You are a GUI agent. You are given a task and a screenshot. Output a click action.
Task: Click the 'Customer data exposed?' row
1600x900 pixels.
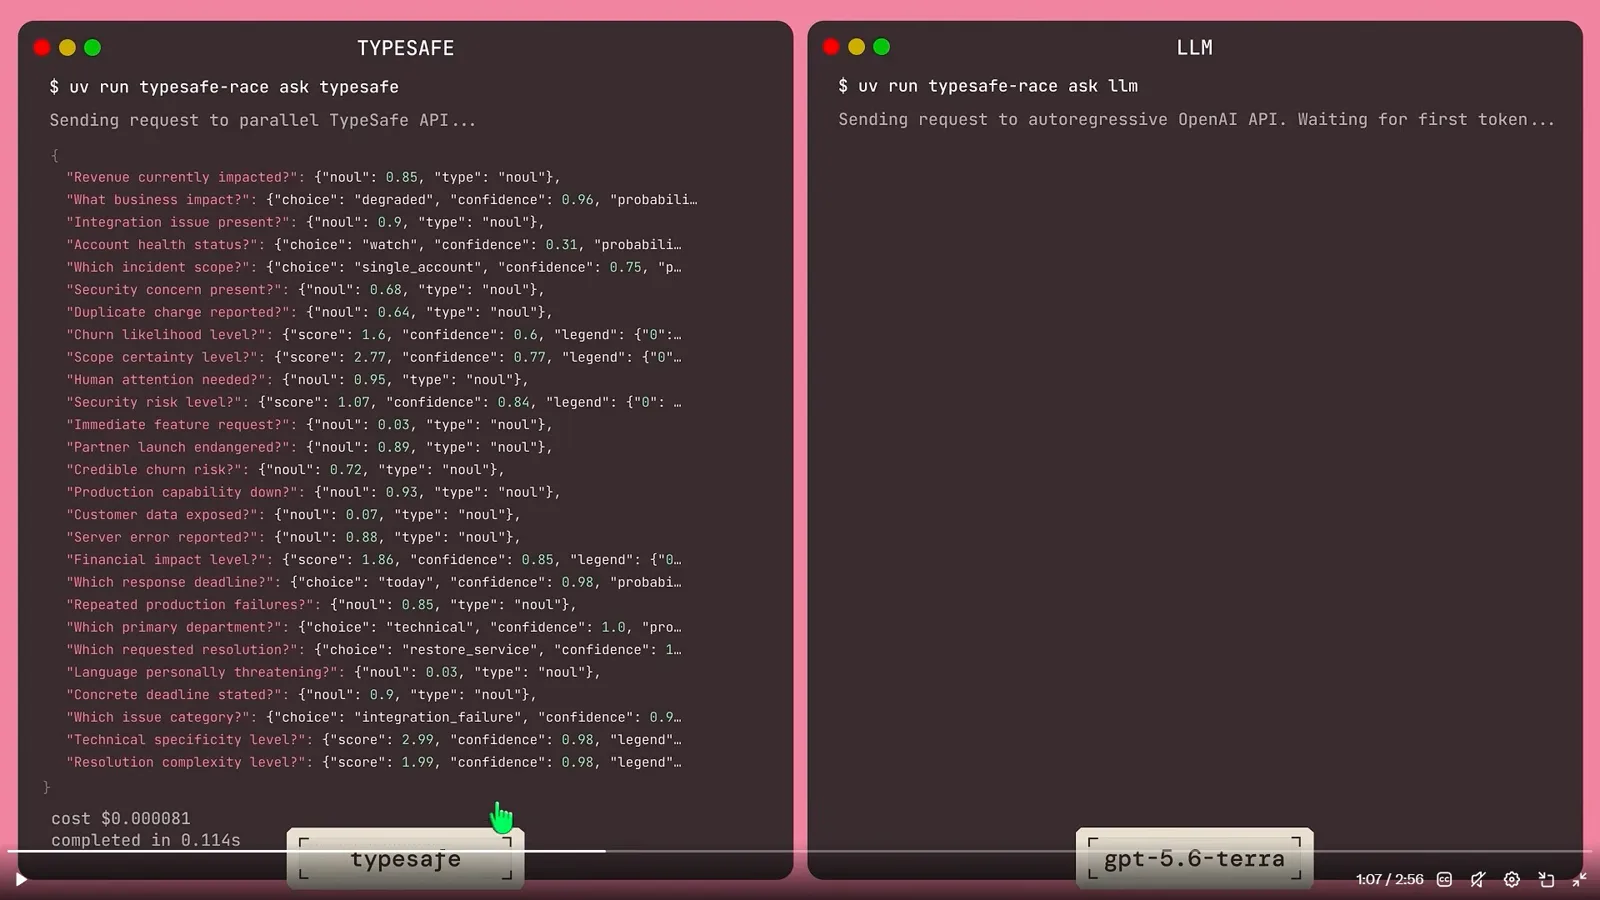[x=293, y=515]
